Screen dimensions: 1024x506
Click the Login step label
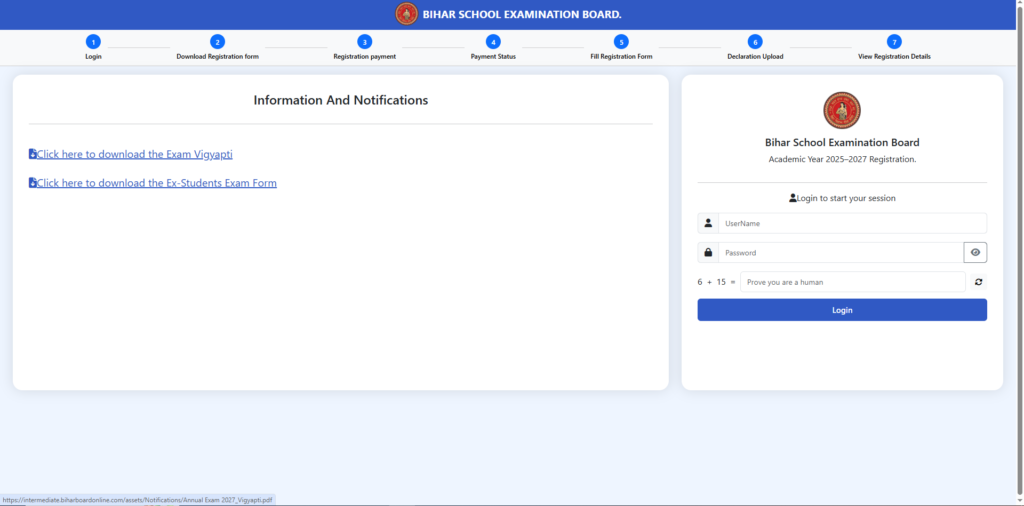click(x=93, y=57)
